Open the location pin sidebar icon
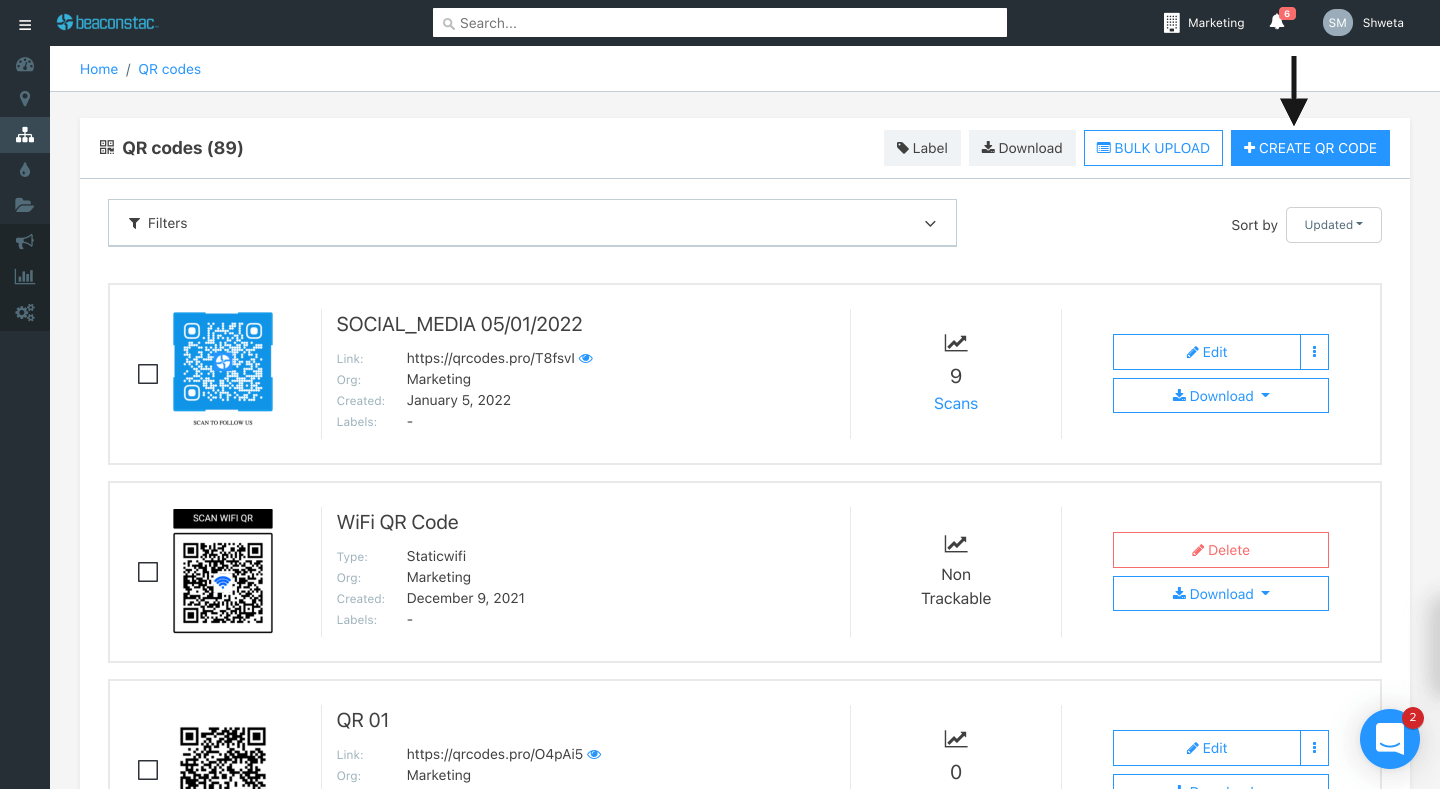Image resolution: width=1440 pixels, height=789 pixels. 25,99
